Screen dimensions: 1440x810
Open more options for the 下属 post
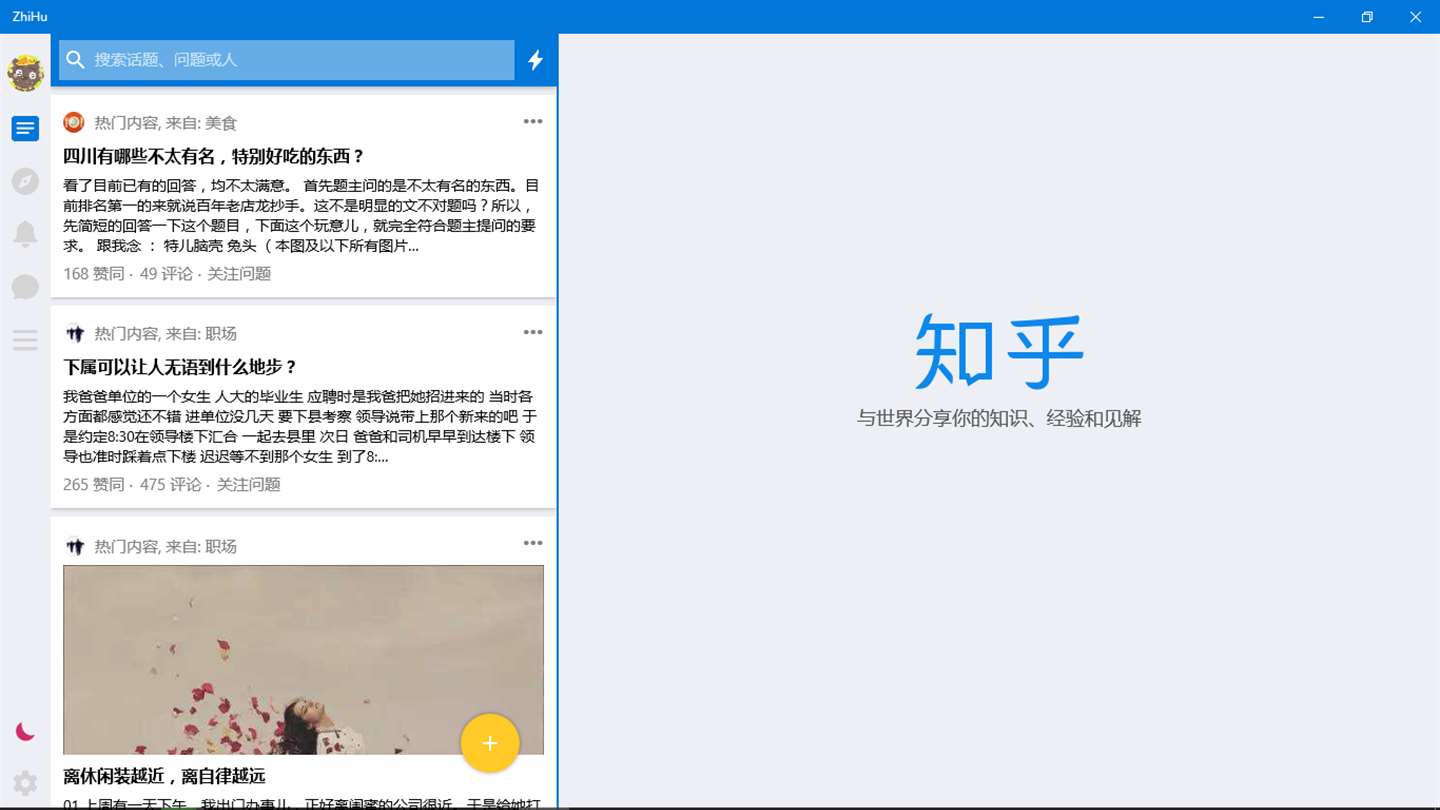click(x=533, y=332)
